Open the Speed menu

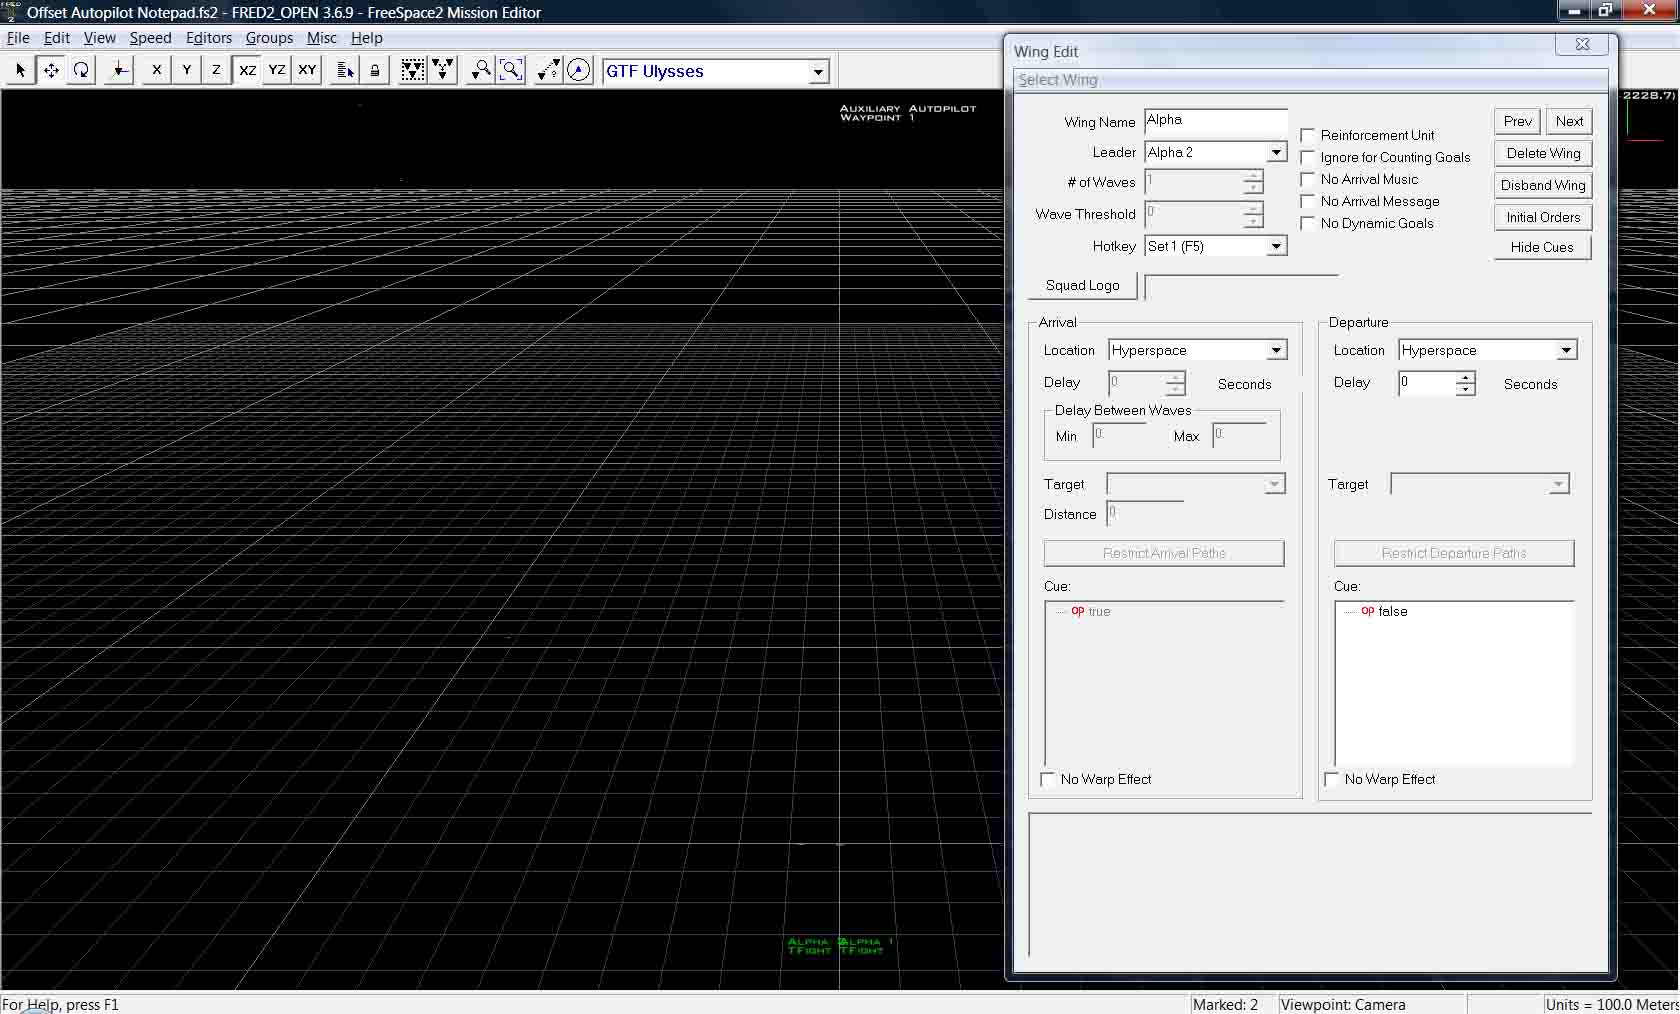coord(150,38)
